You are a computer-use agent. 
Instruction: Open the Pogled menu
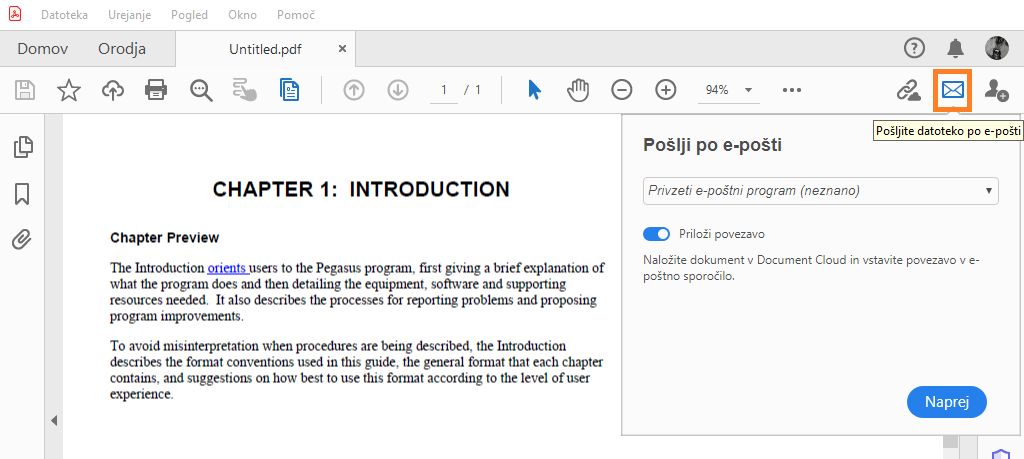[x=189, y=14]
